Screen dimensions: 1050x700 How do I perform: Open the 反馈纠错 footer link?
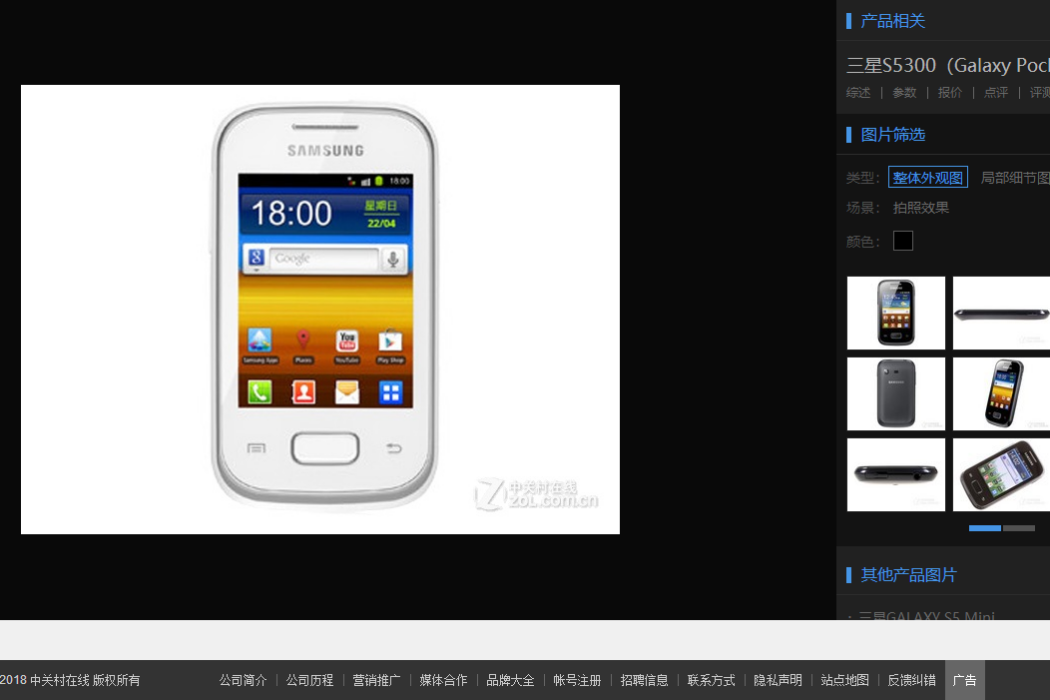(912, 681)
